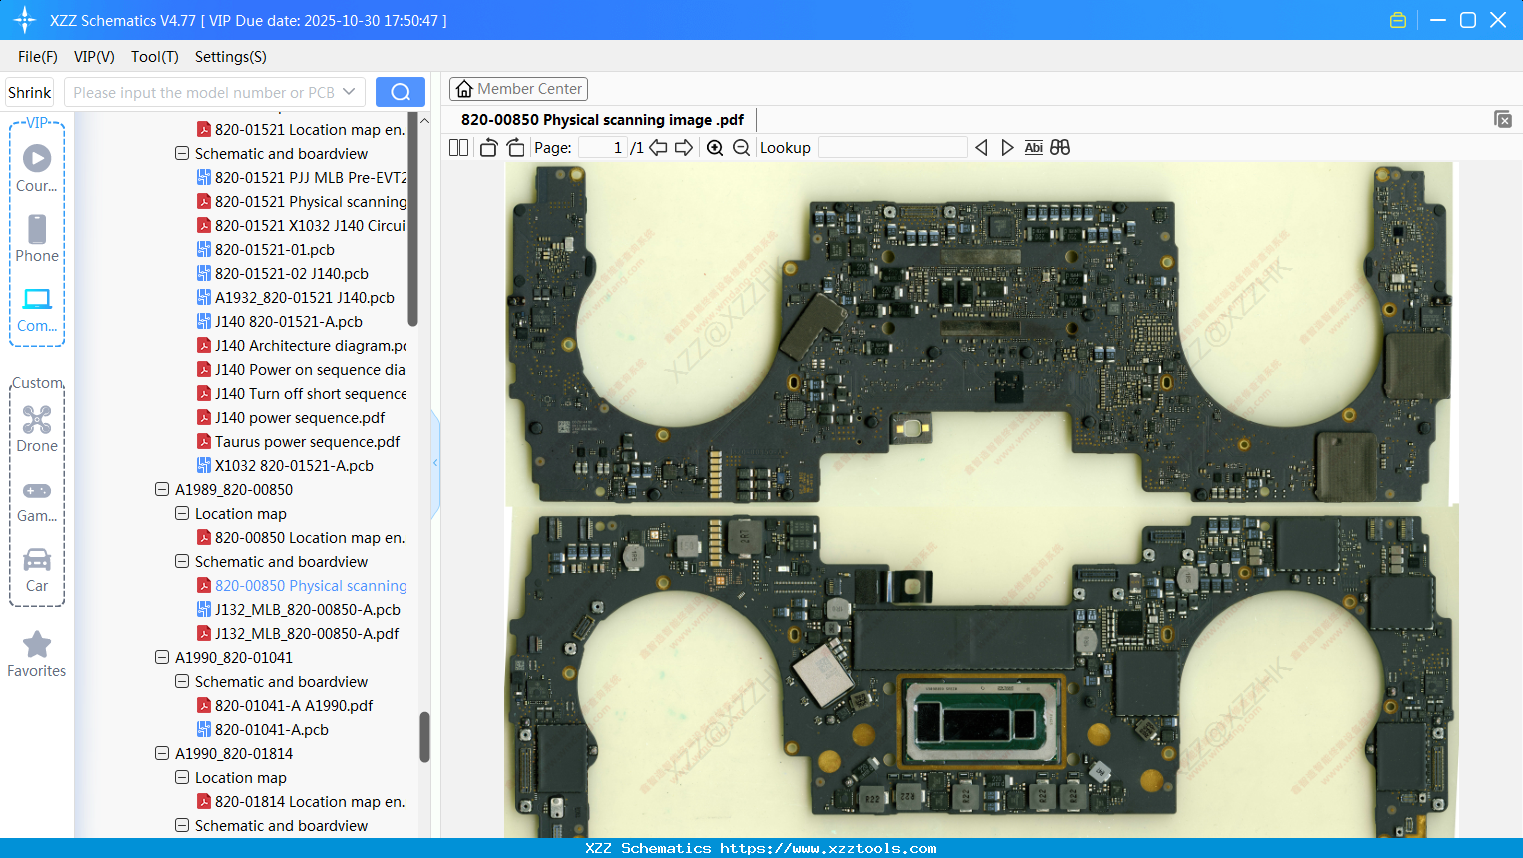This screenshot has width=1523, height=858.
Task: Click the yellow shop bag icon
Action: coord(1398,20)
